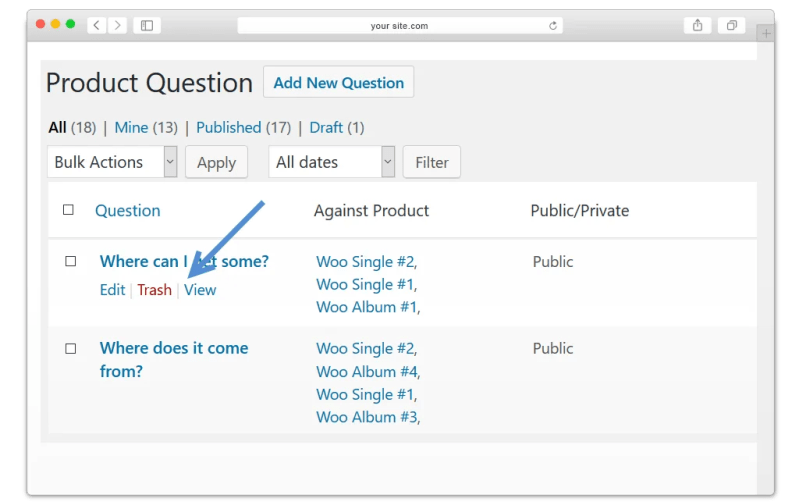
Task: Open Woo Single #2 in the first row
Action: (365, 262)
